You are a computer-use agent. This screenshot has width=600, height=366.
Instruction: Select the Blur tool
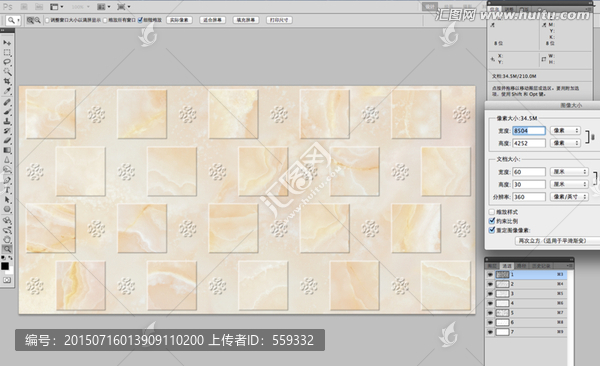coord(7,160)
